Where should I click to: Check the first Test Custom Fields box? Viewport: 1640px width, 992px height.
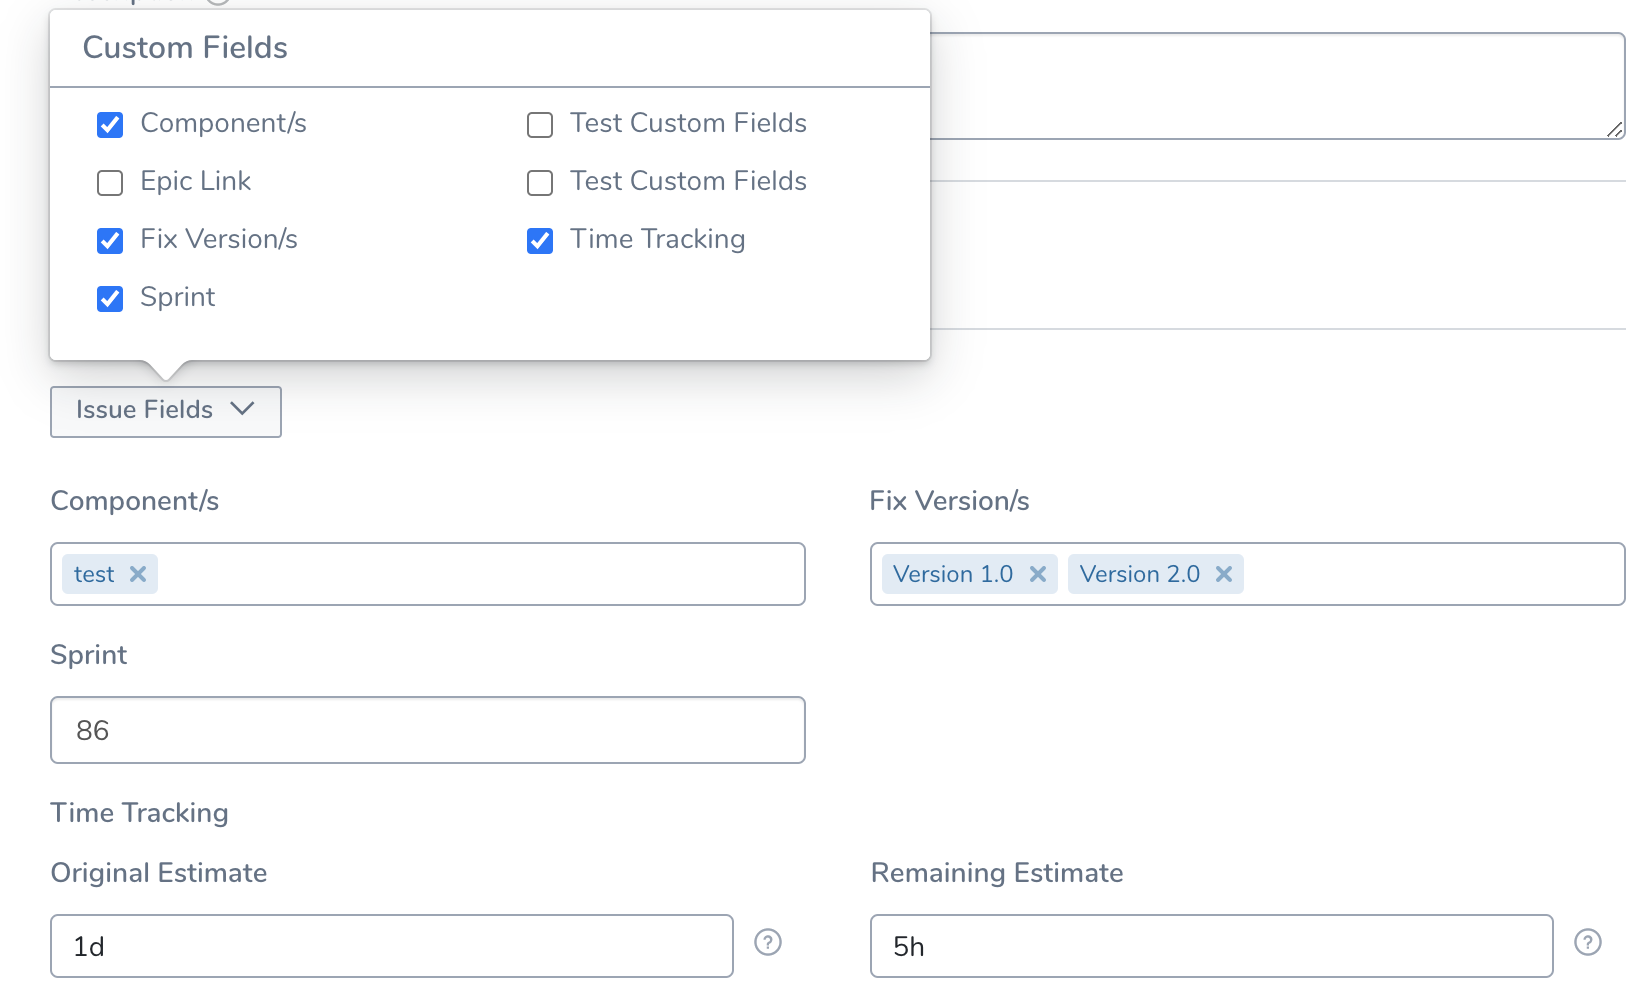point(540,125)
